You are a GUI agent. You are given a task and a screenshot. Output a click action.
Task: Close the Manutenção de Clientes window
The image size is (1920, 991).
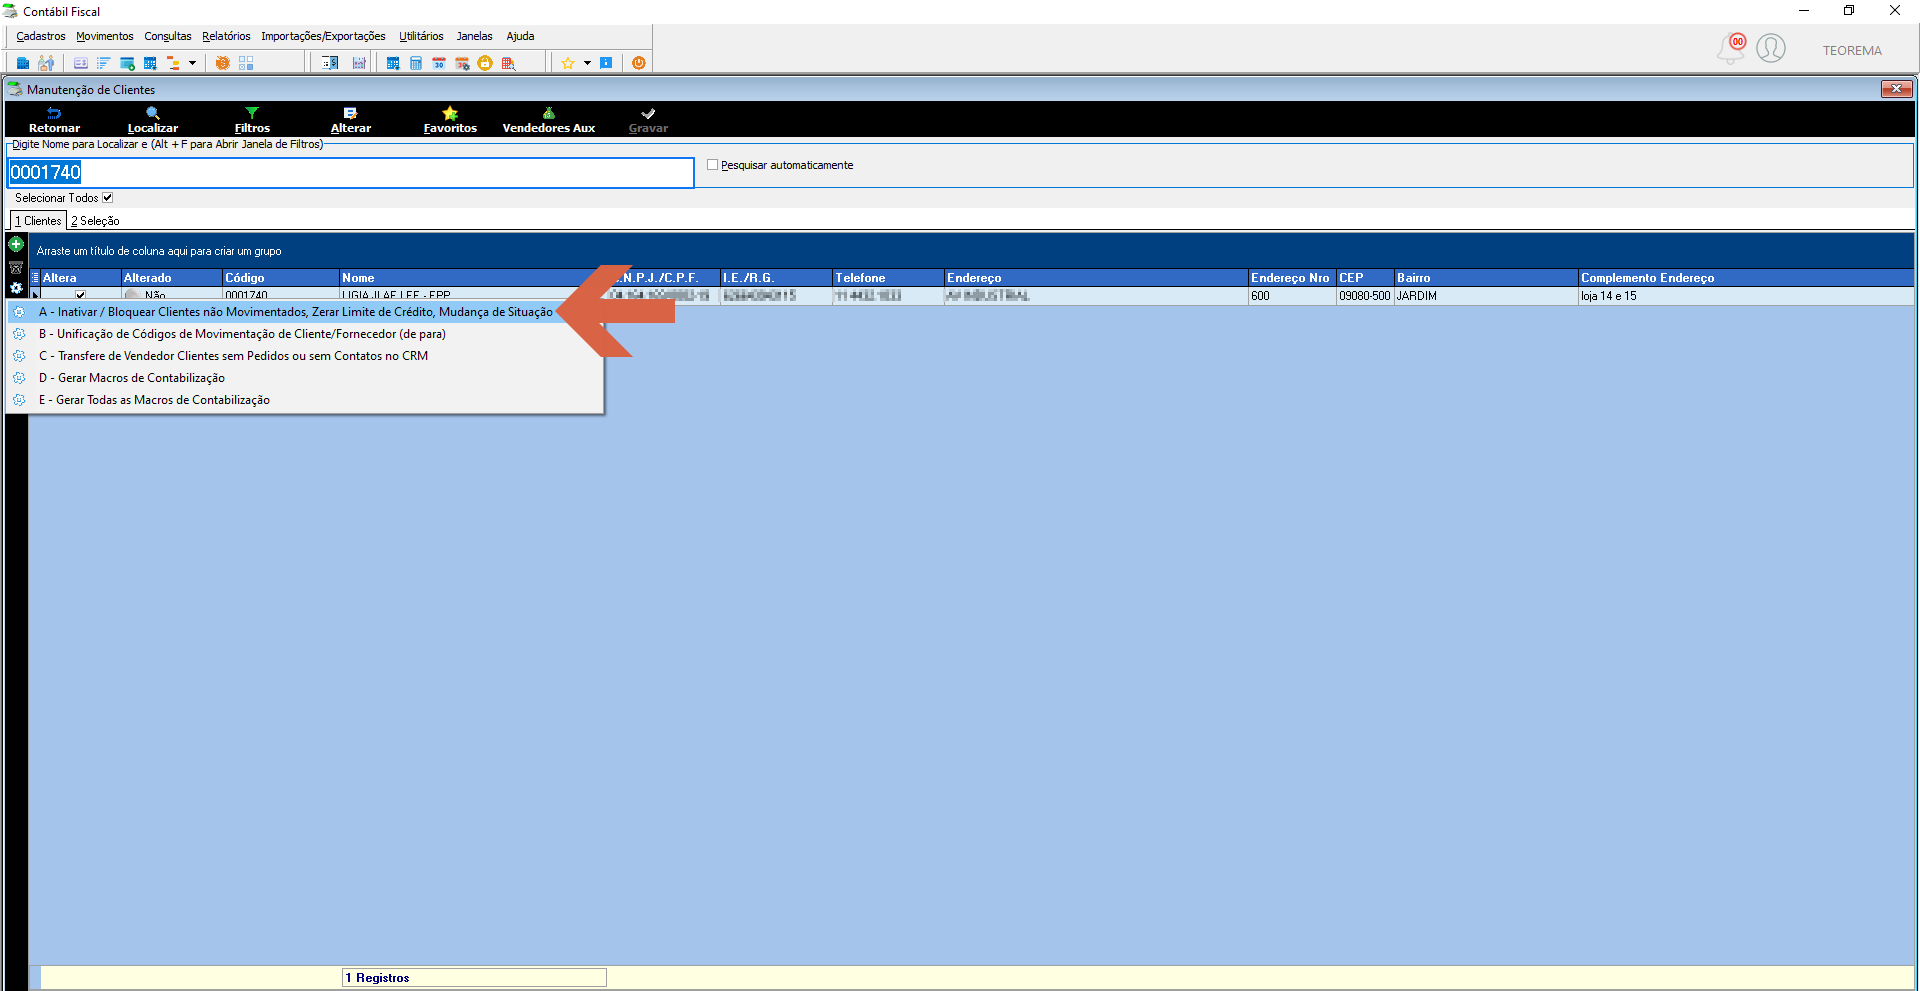click(x=1896, y=89)
